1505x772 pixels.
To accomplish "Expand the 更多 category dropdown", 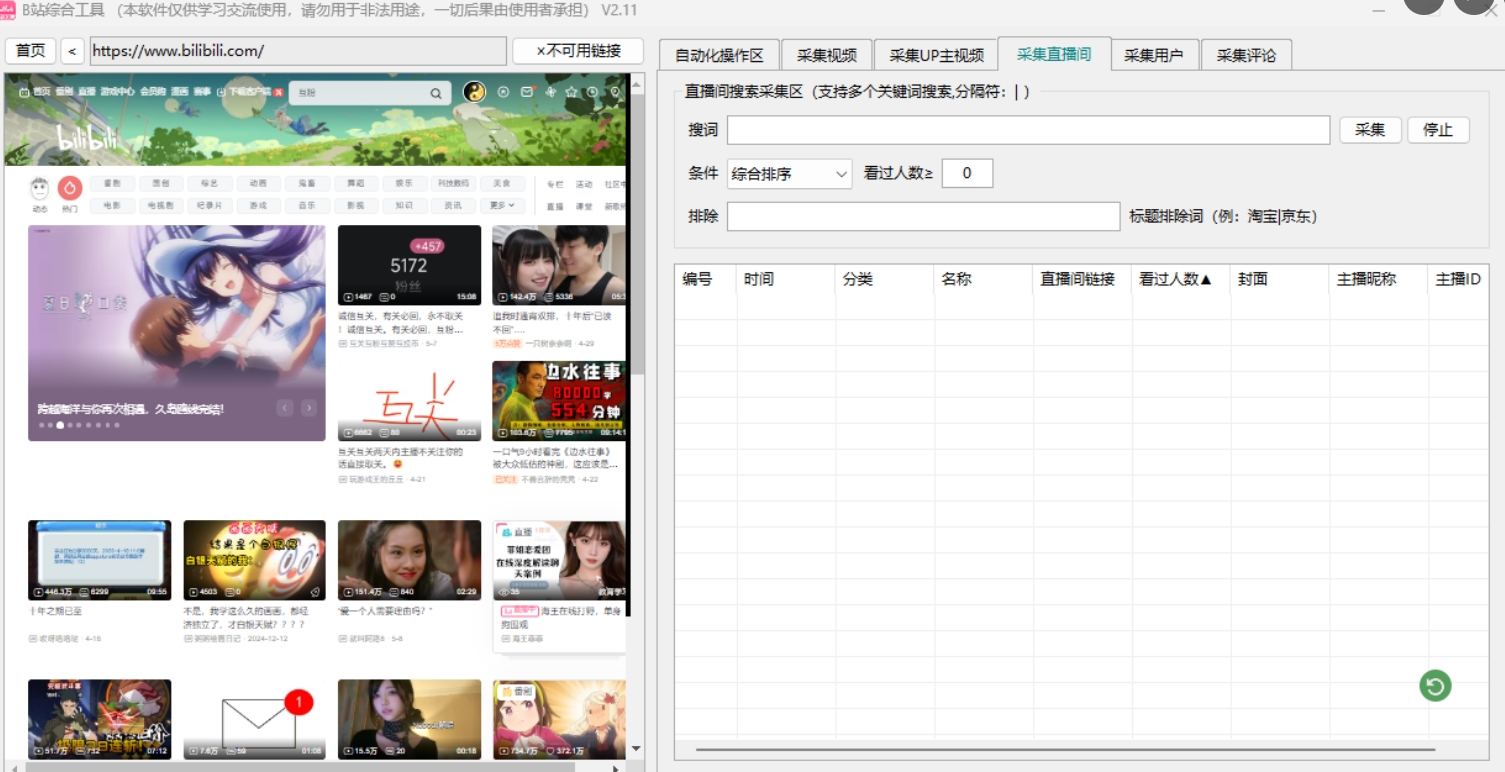I will tap(503, 206).
